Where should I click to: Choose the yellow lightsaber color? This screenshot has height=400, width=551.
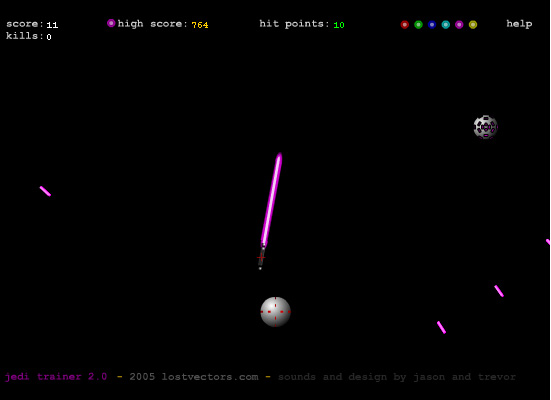(473, 25)
